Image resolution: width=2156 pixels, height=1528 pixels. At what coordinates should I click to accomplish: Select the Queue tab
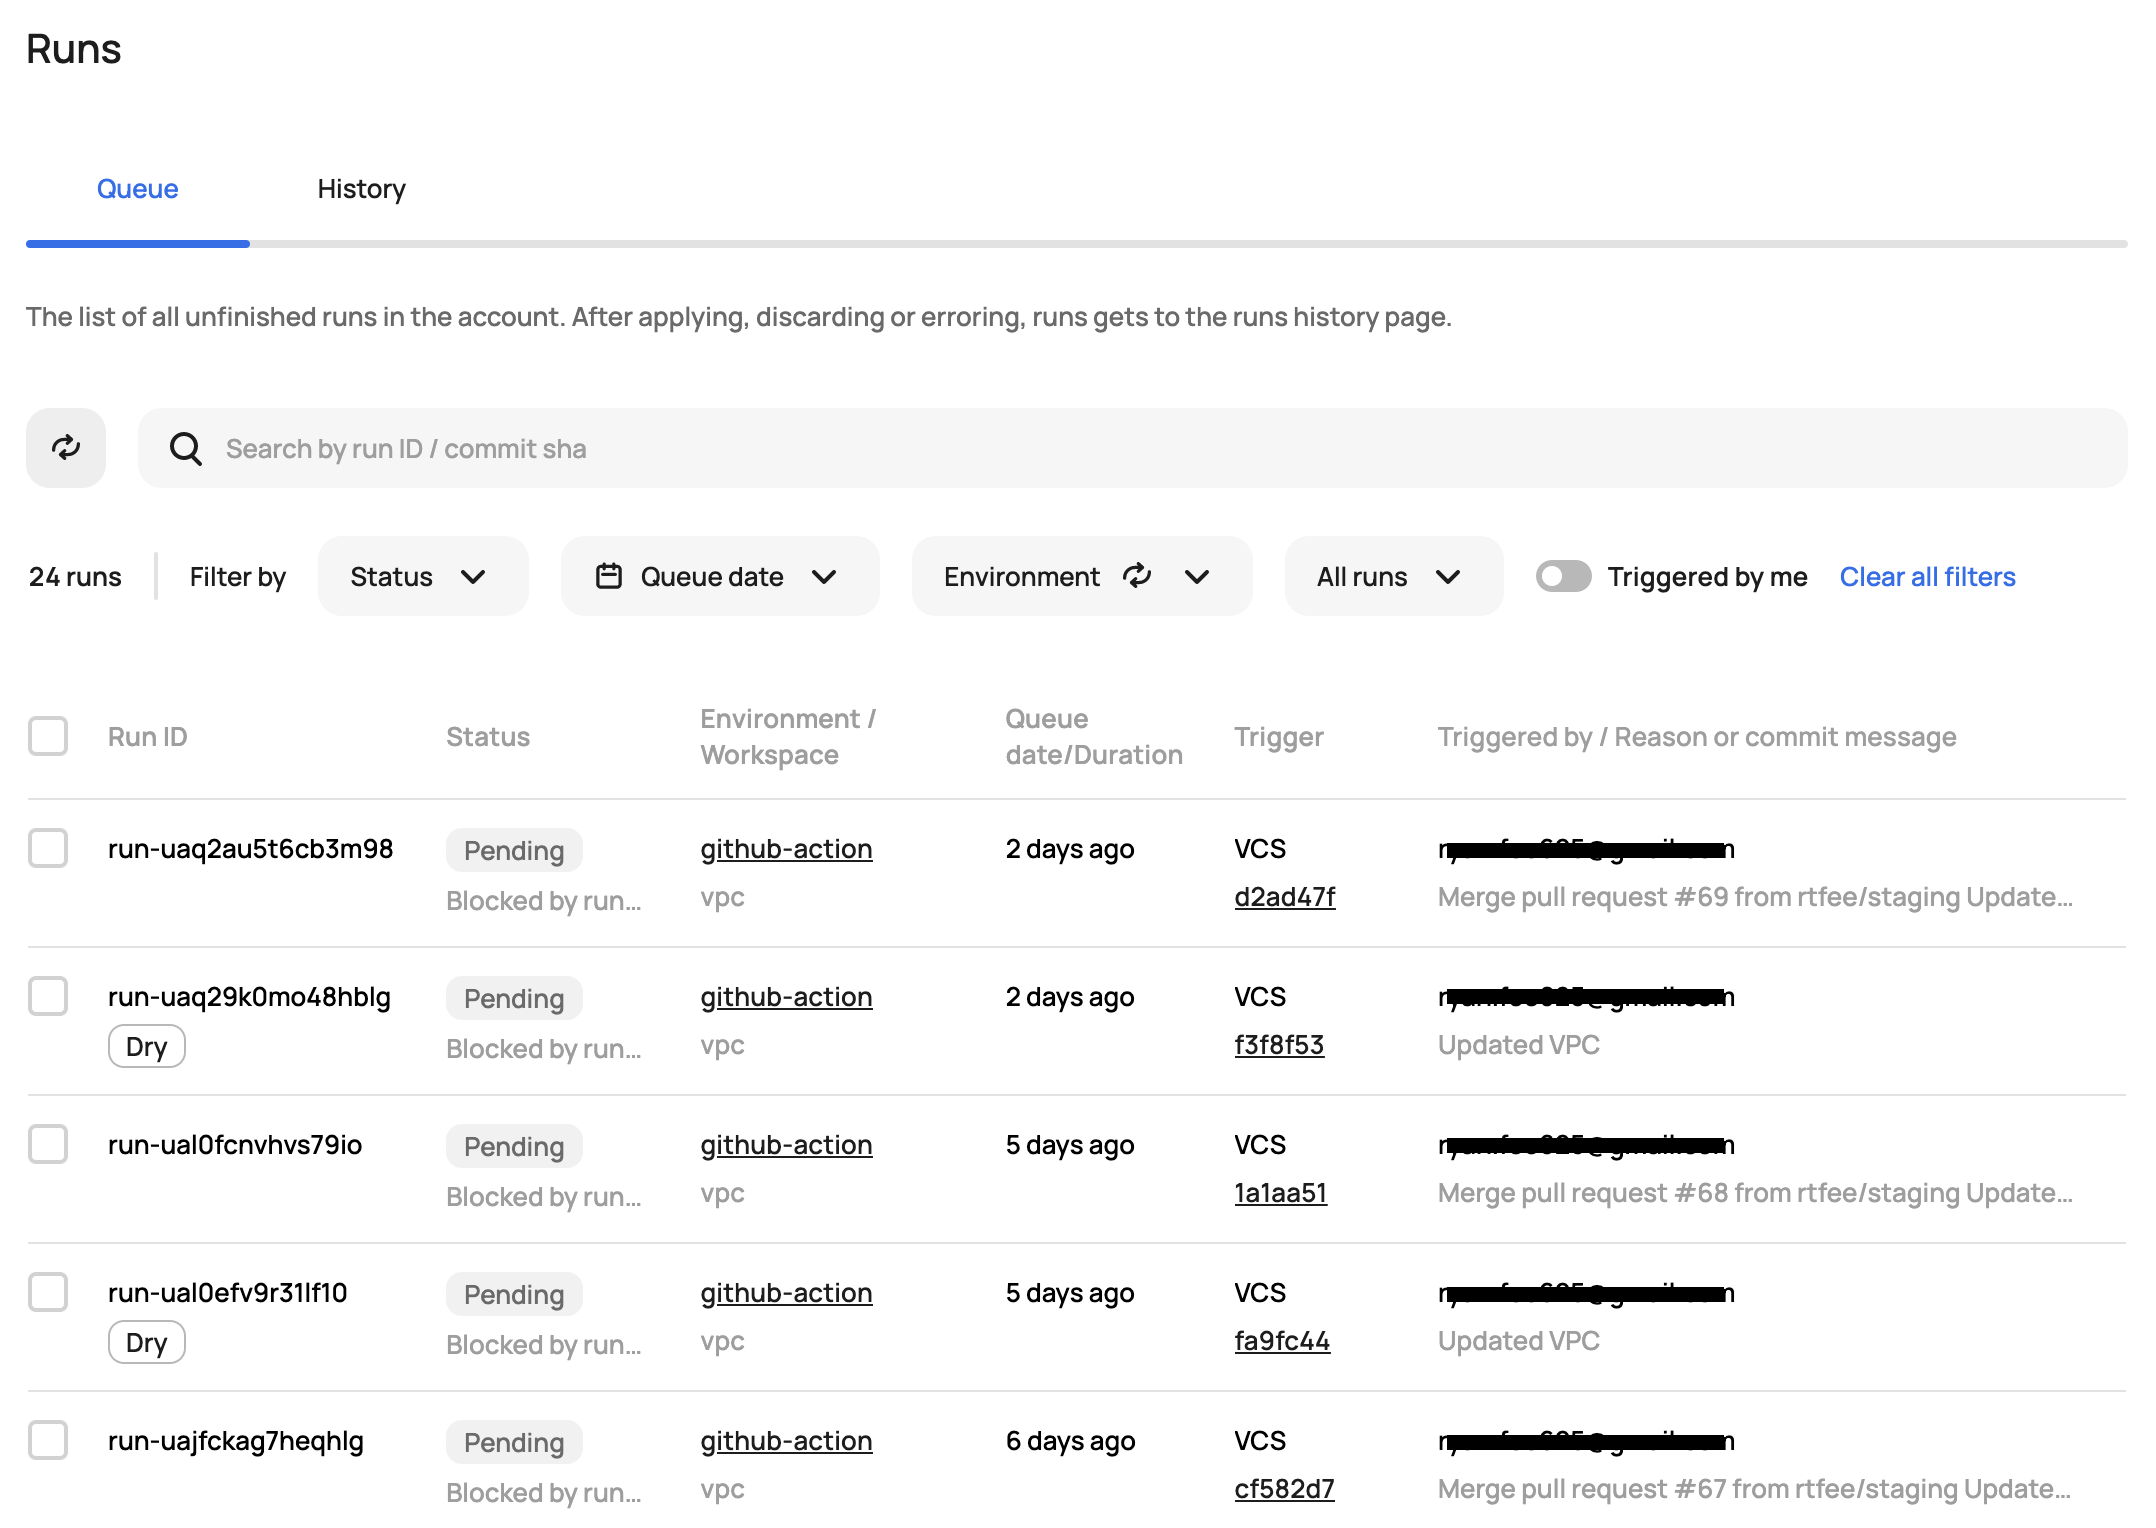pos(137,189)
